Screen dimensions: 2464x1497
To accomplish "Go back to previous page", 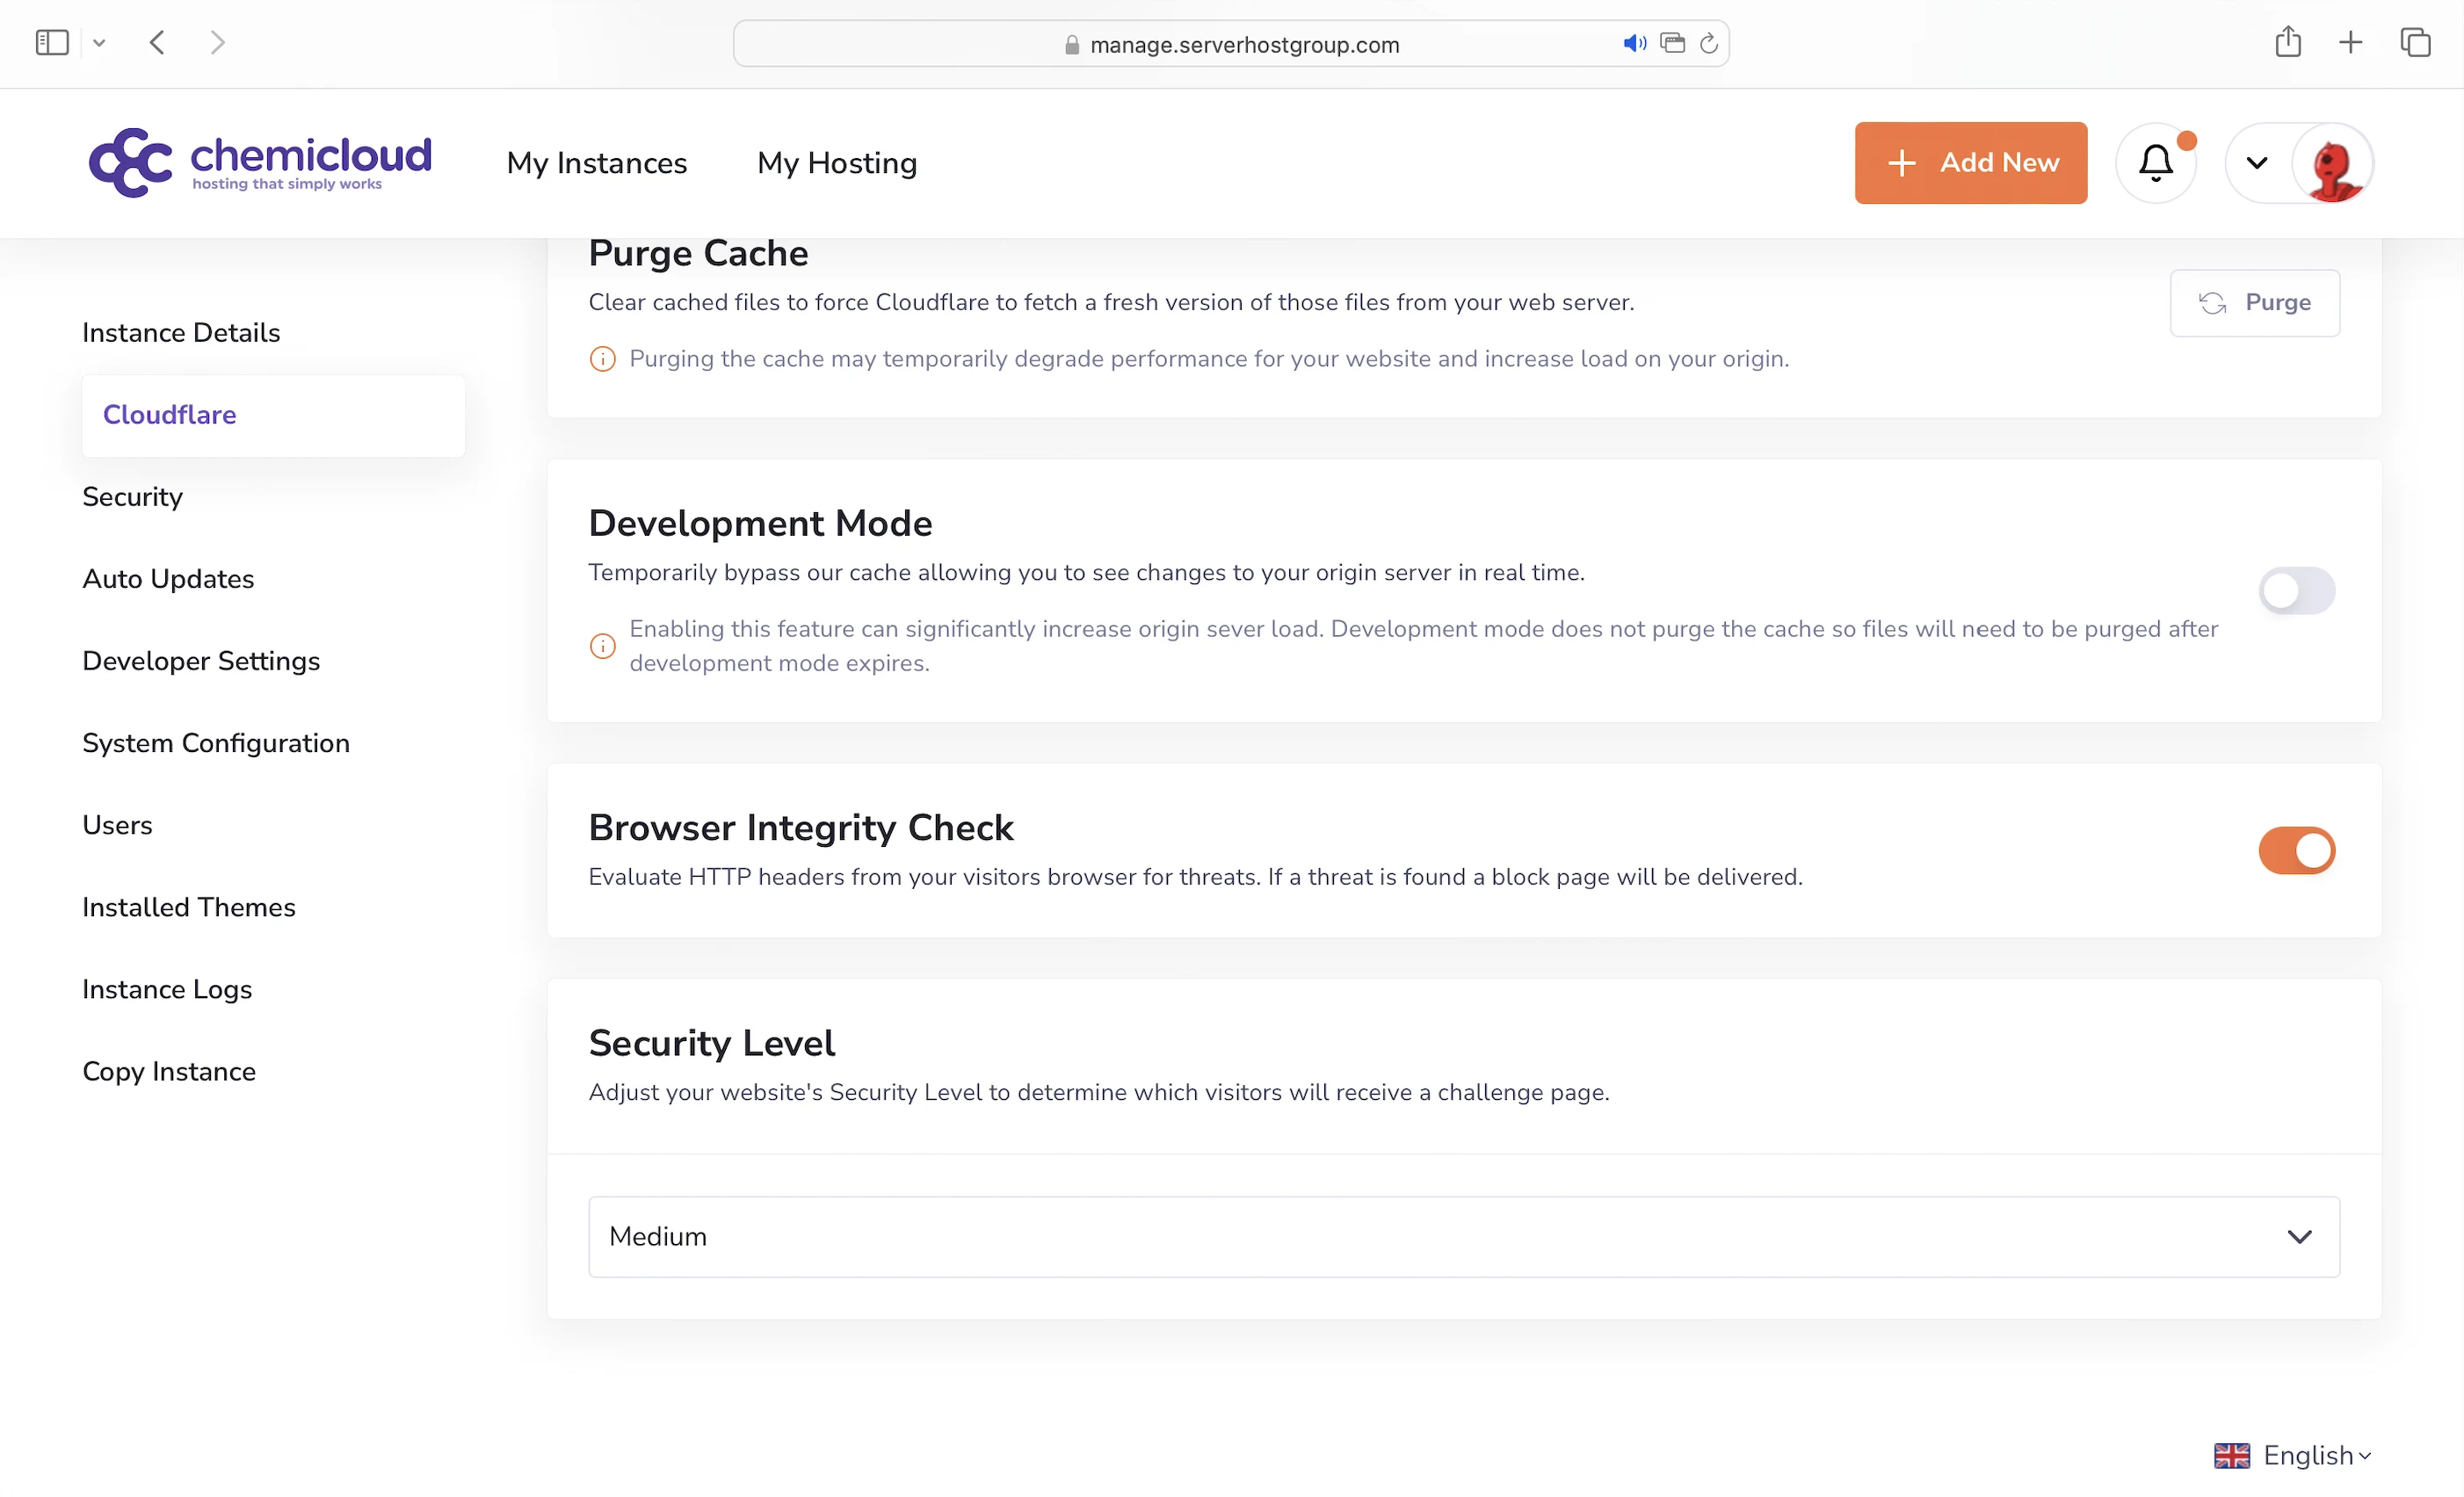I will click(x=157, y=43).
